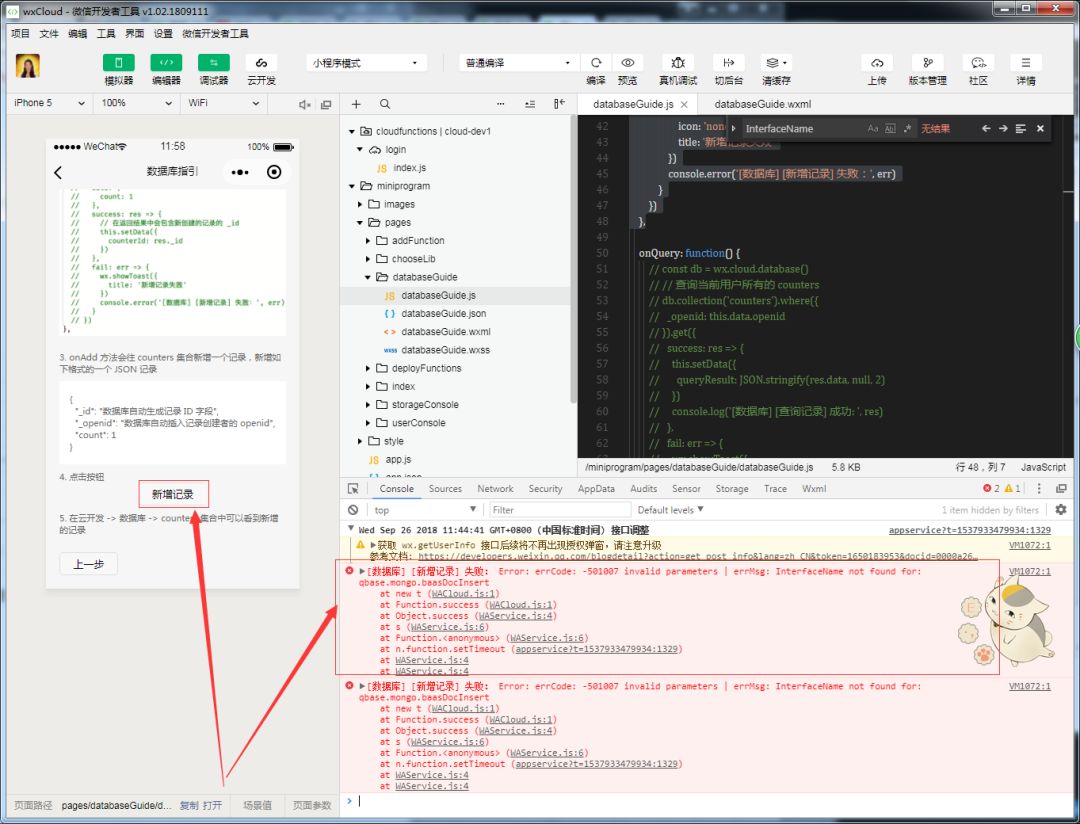The height and width of the screenshot is (824, 1080).
Task: Click the simulator back arrow
Action: click(58, 172)
